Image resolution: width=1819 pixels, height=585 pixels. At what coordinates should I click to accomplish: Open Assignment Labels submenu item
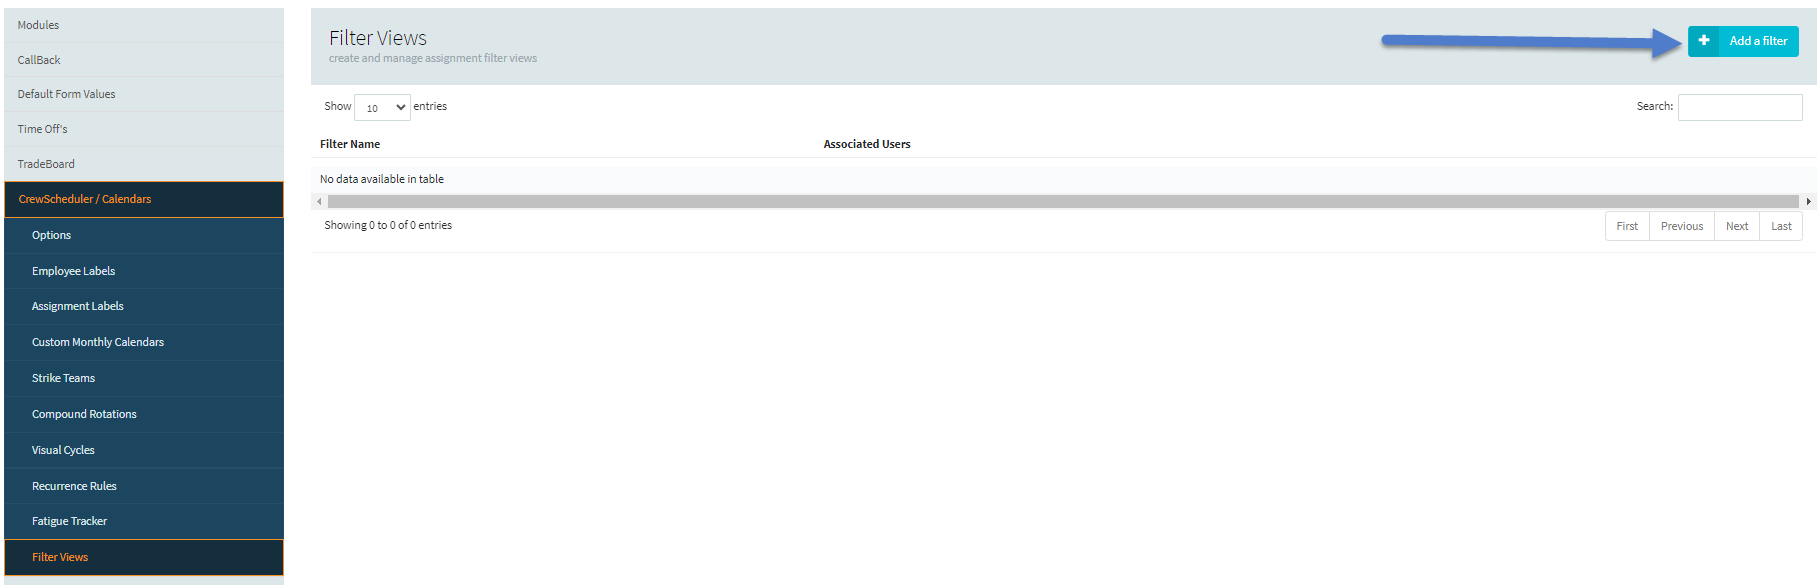(144, 306)
